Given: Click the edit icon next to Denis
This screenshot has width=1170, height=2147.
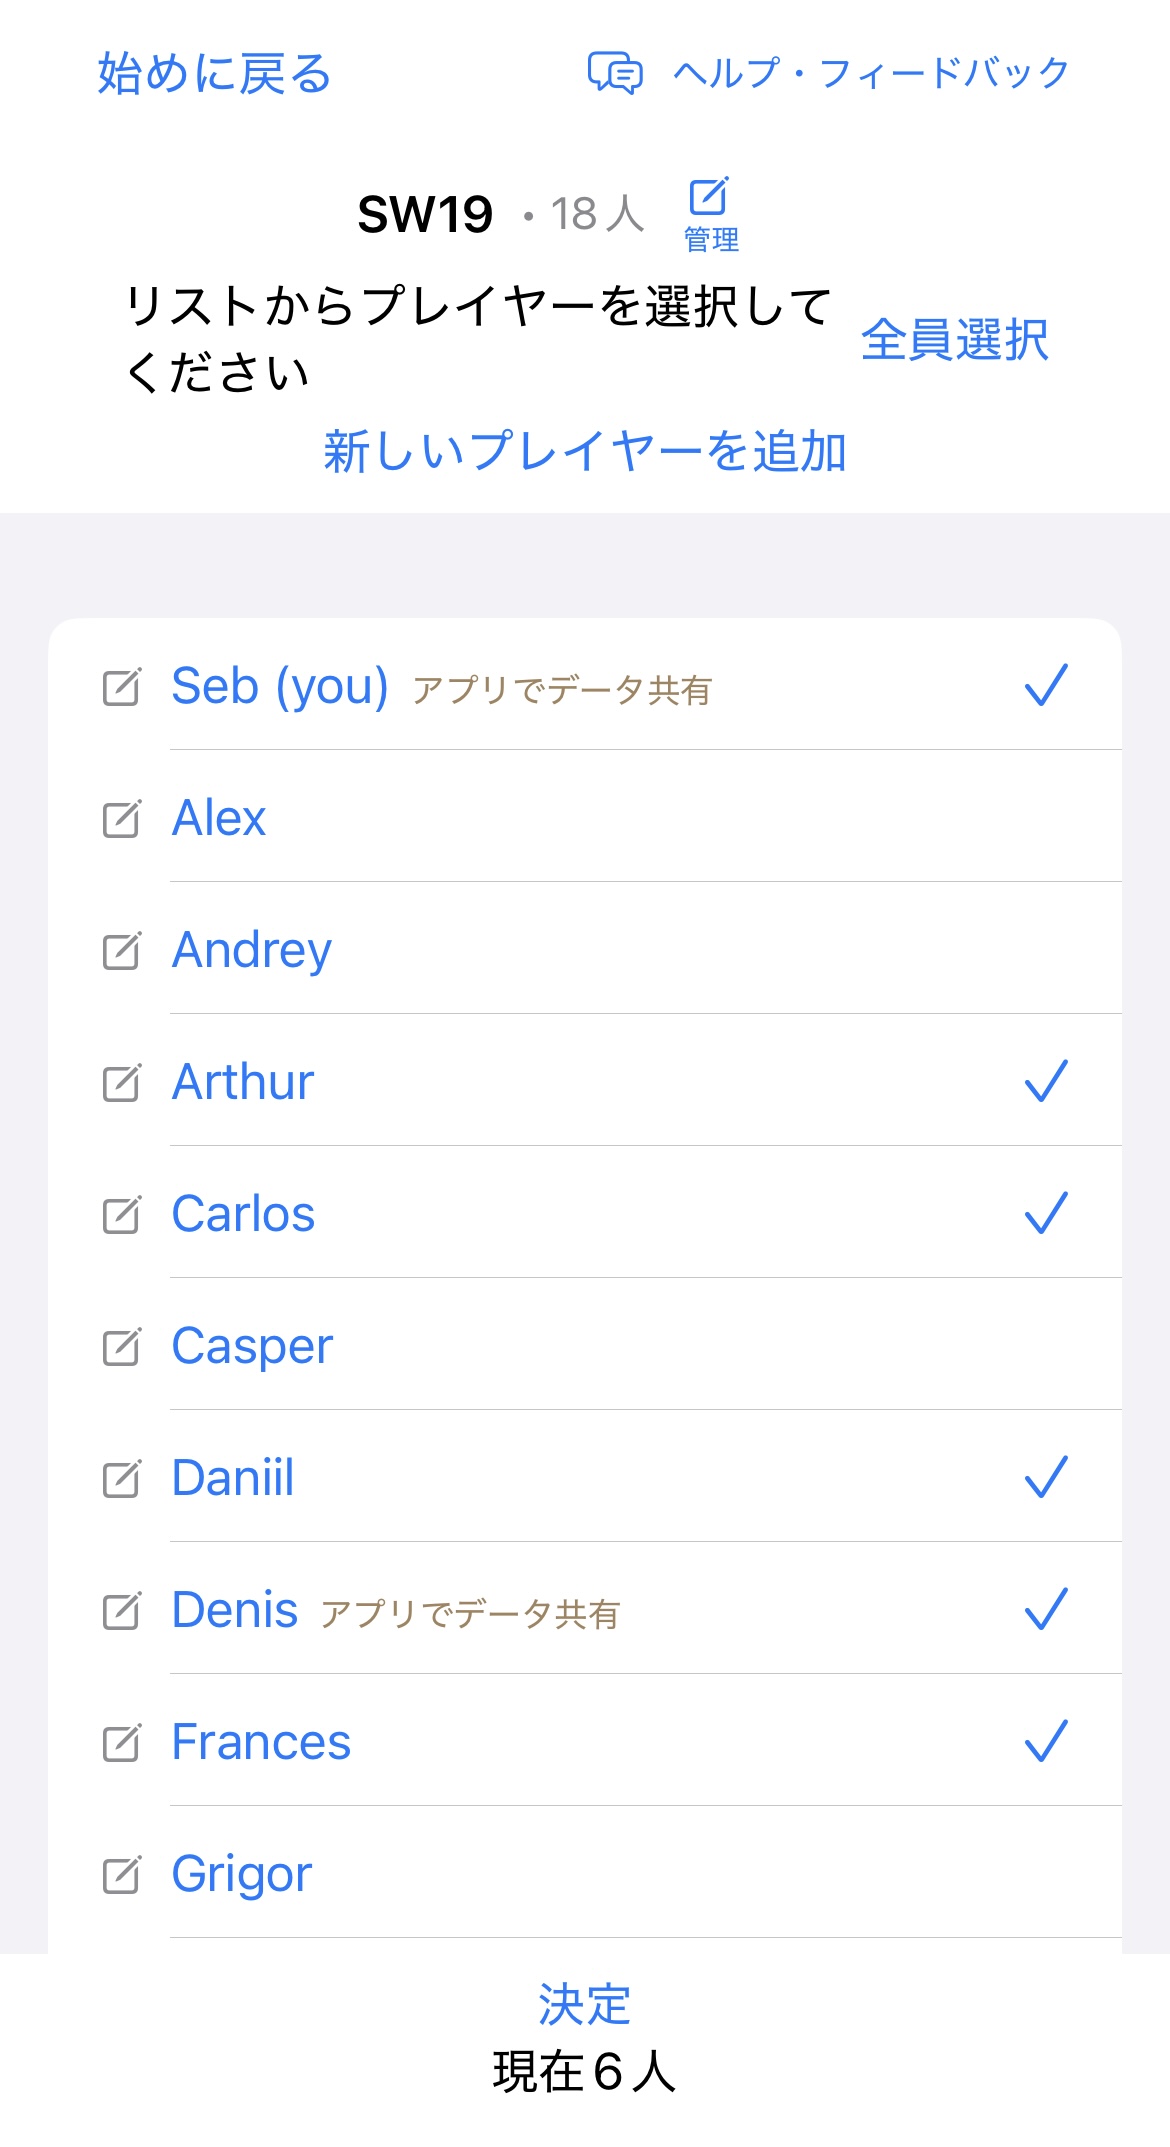Looking at the screenshot, I should pyautogui.click(x=122, y=1611).
